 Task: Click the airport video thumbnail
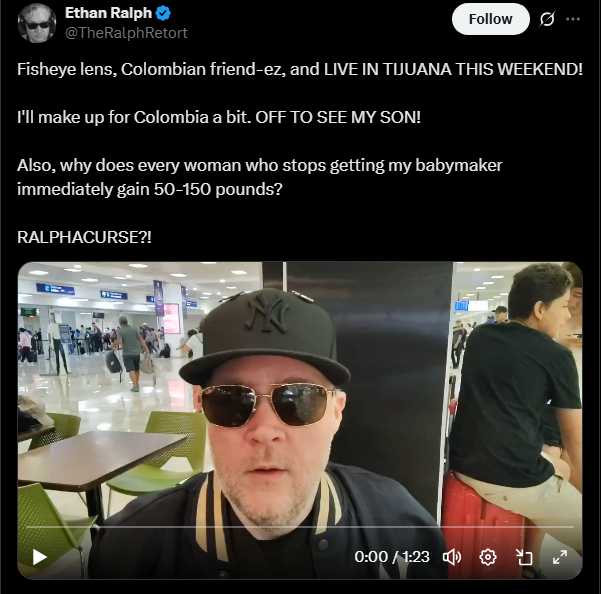click(300, 420)
